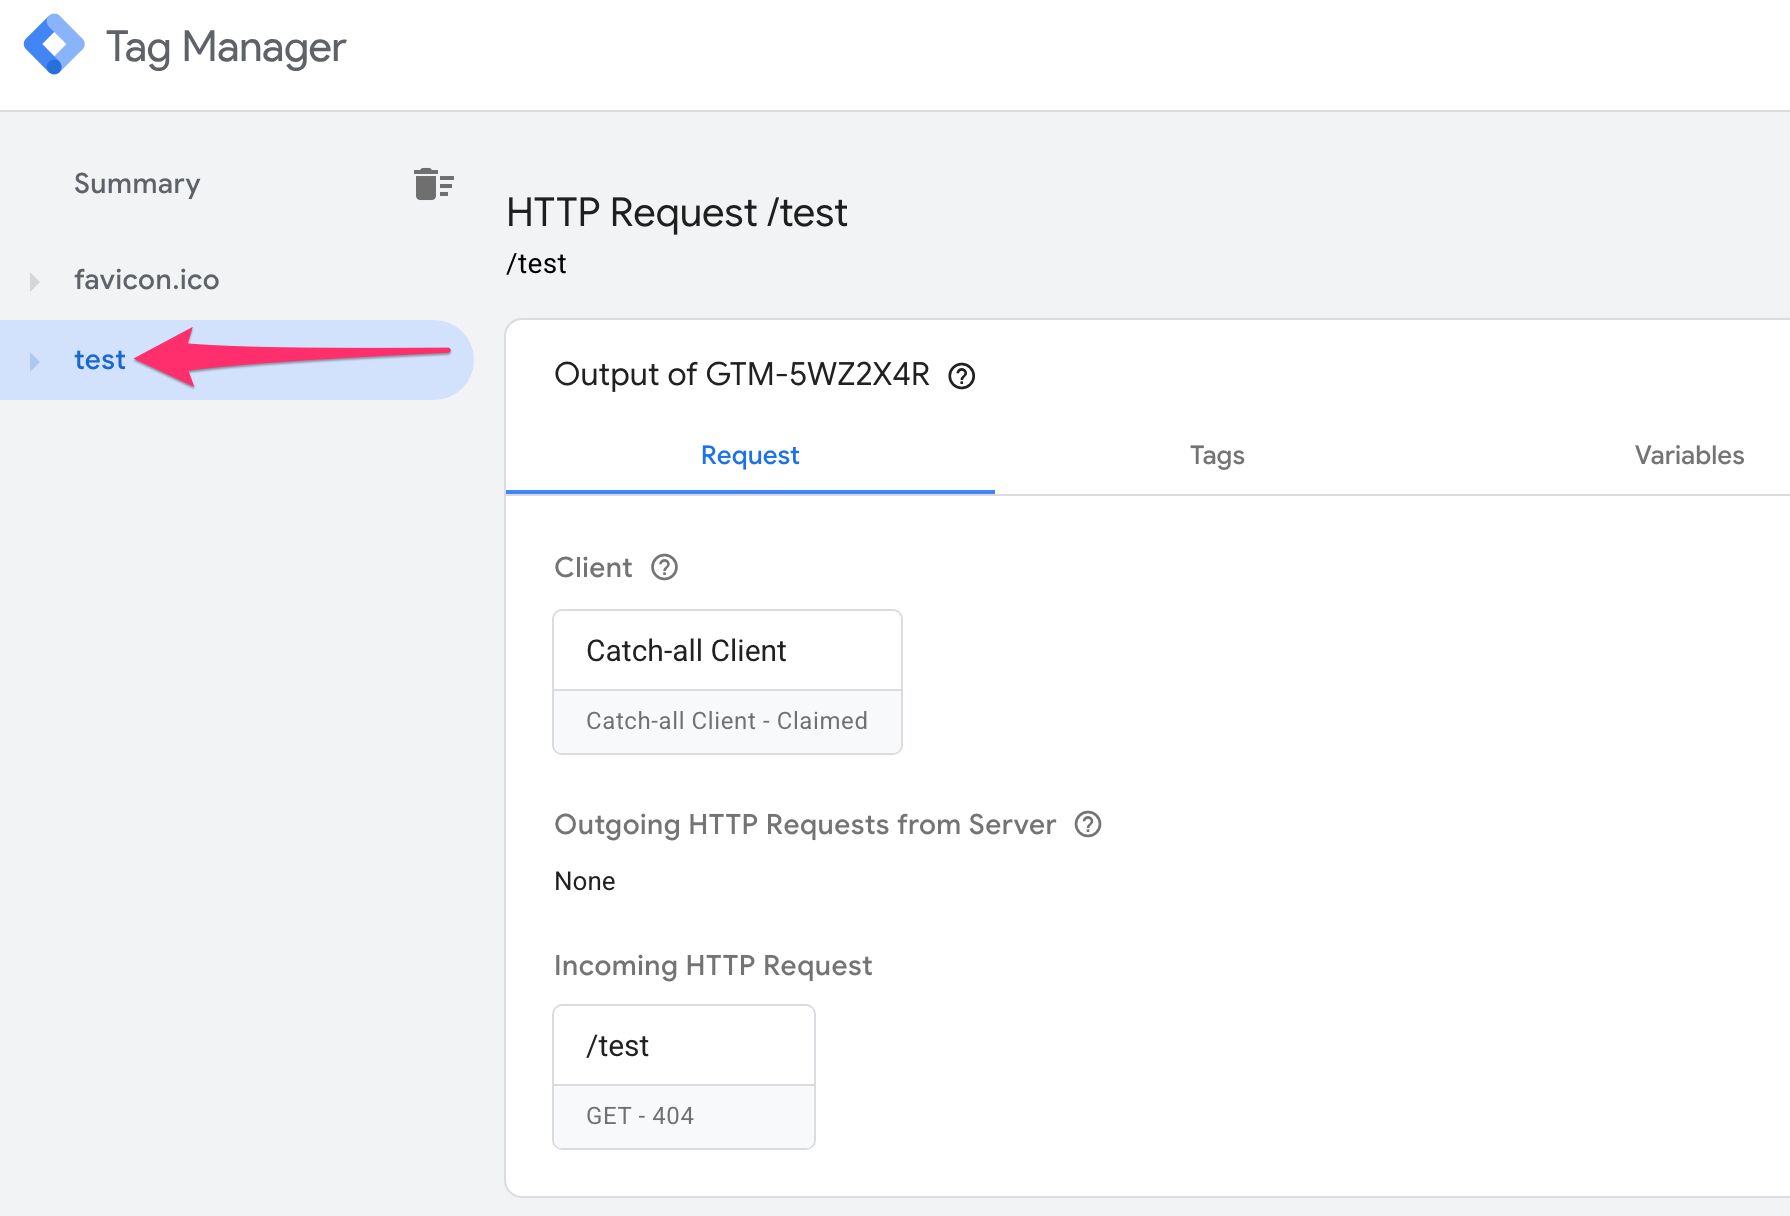The image size is (1790, 1216).
Task: Switch to the Request tab
Action: tap(749, 456)
